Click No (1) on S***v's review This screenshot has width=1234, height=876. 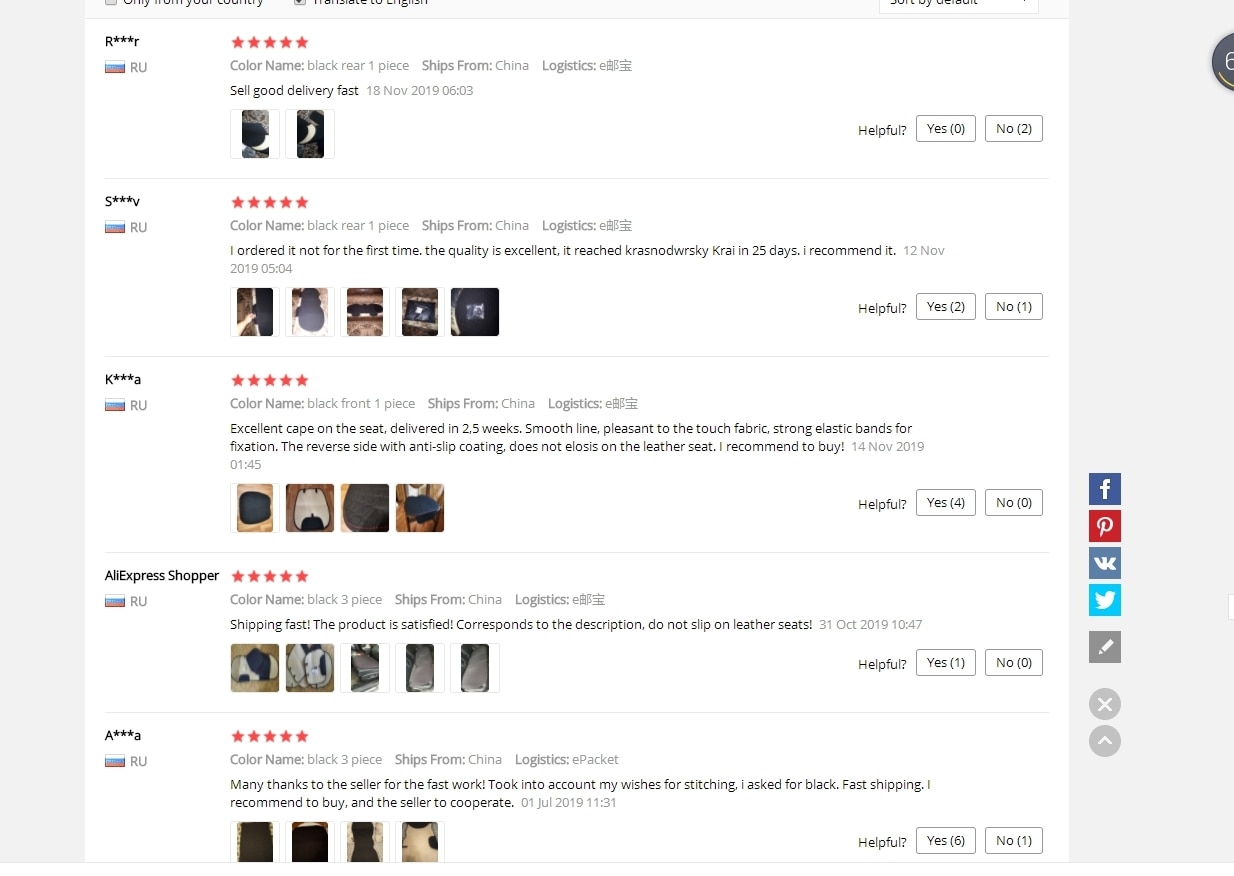[x=1014, y=307]
